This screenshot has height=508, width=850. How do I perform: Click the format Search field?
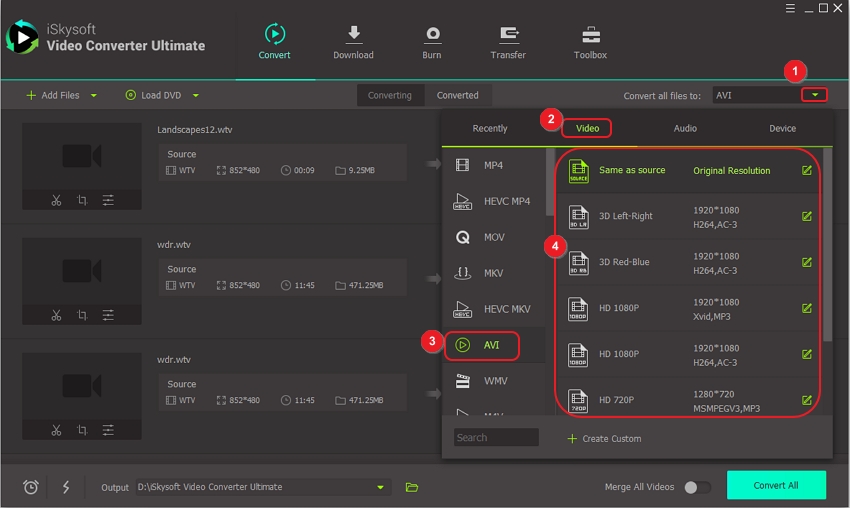(496, 437)
